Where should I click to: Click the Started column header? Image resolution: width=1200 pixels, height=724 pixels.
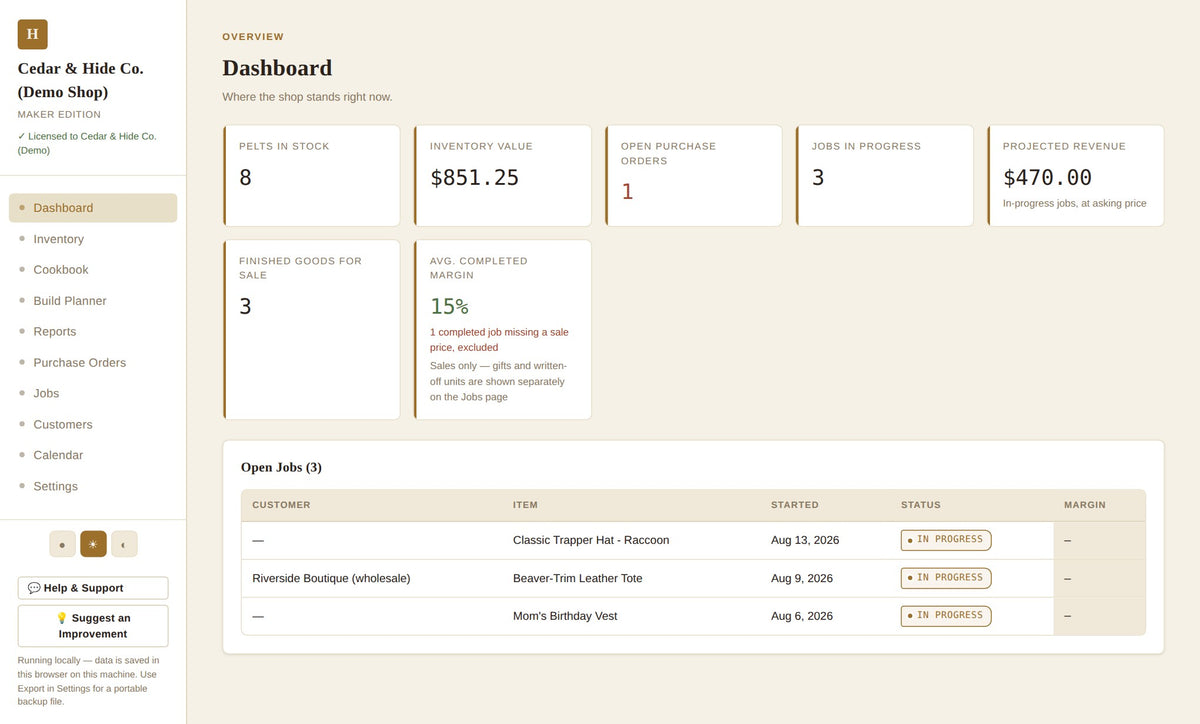pyautogui.click(x=795, y=505)
